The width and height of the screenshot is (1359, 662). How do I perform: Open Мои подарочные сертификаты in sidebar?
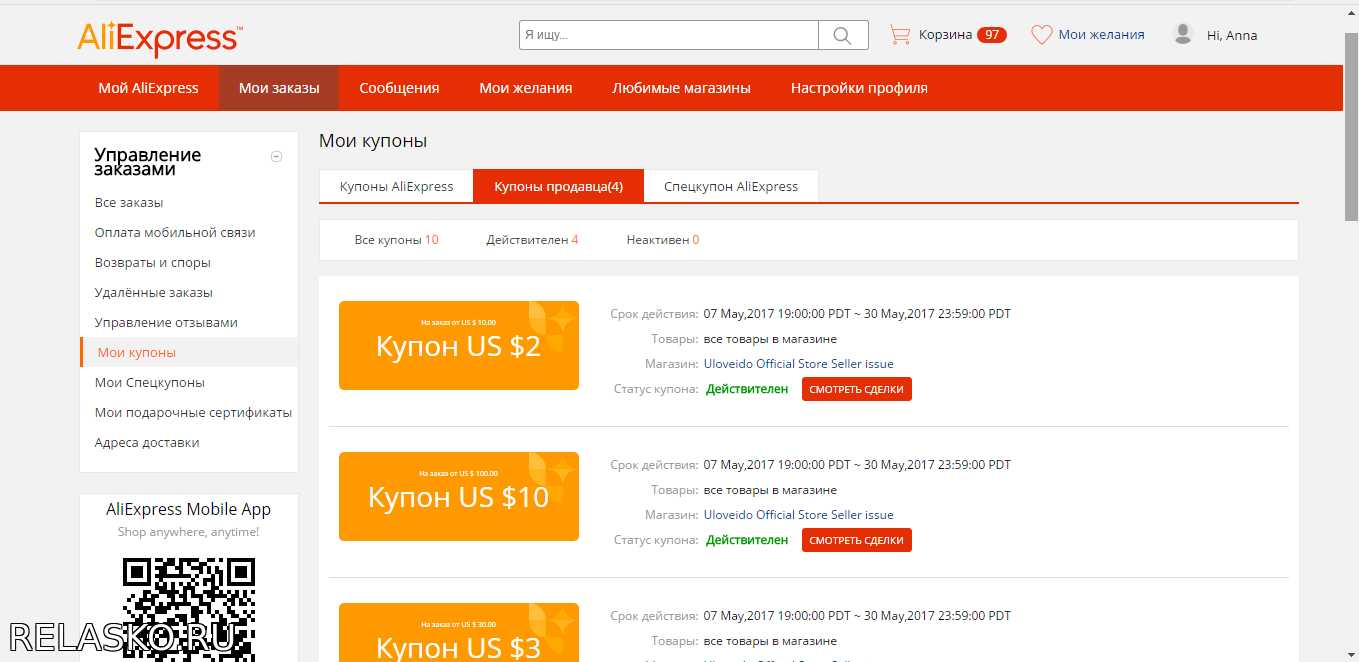[193, 413]
